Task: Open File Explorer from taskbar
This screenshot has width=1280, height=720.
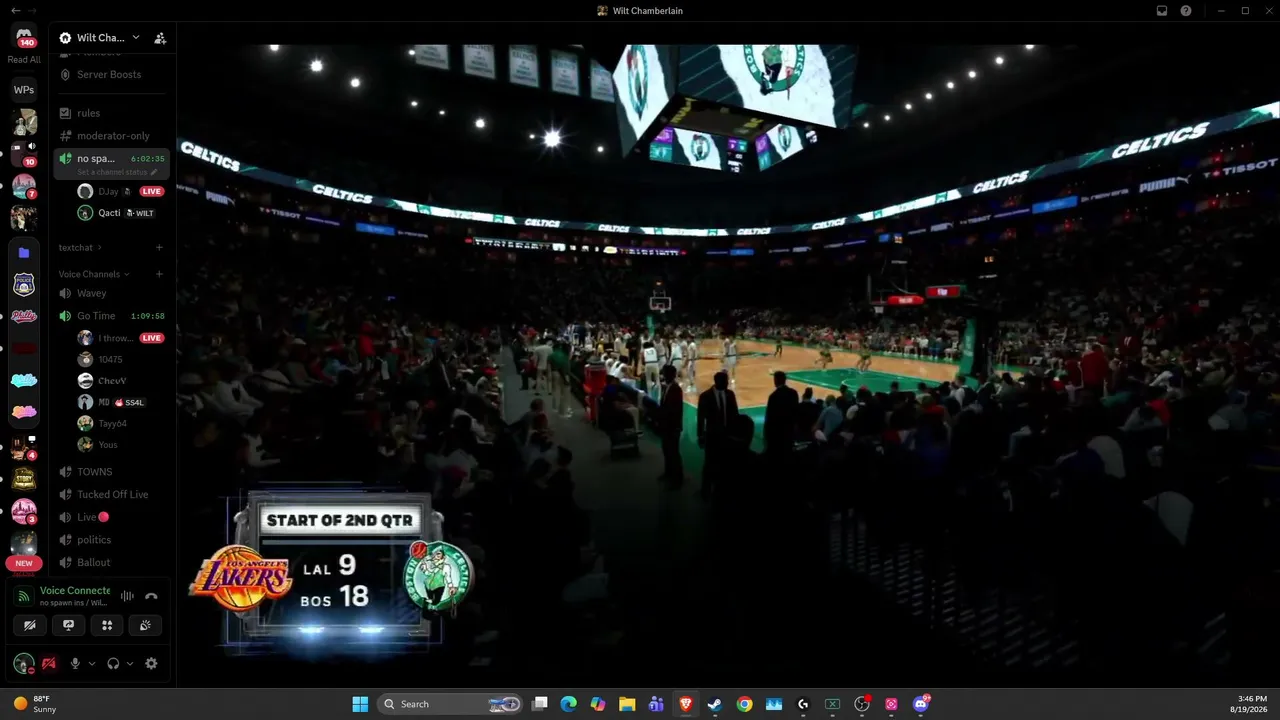Action: [627, 704]
